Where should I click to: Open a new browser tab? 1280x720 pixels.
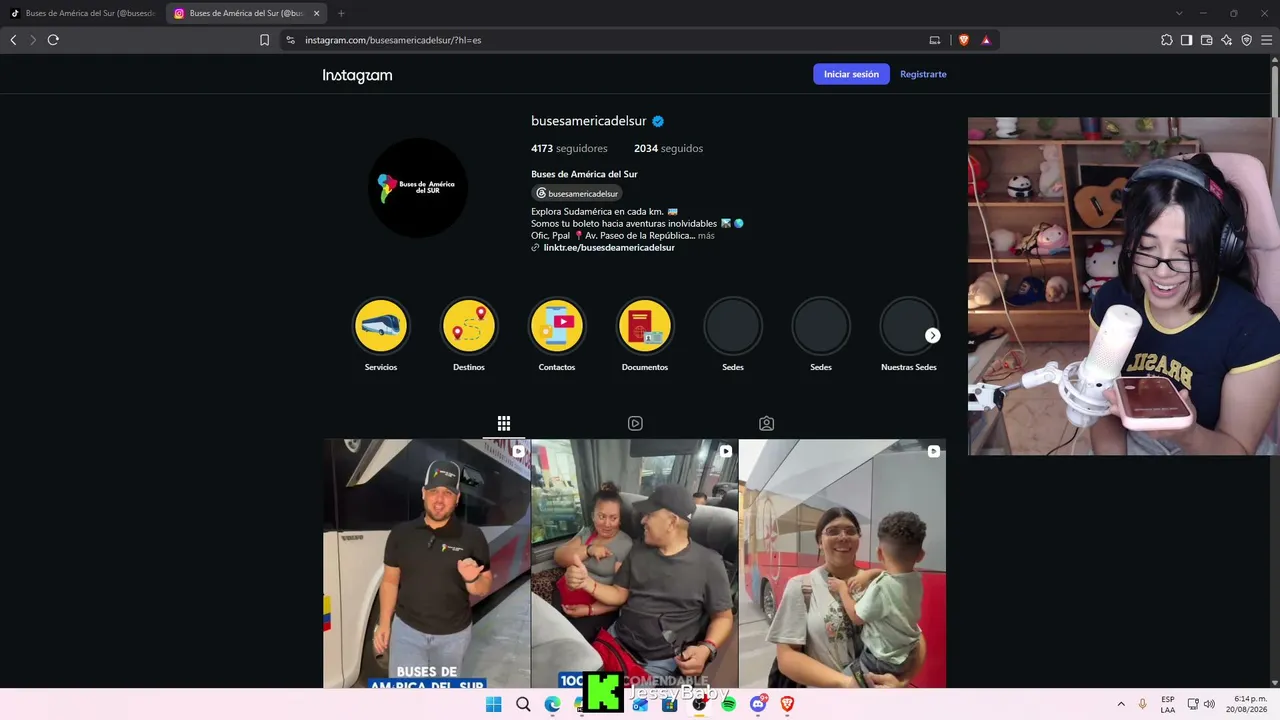pos(341,13)
